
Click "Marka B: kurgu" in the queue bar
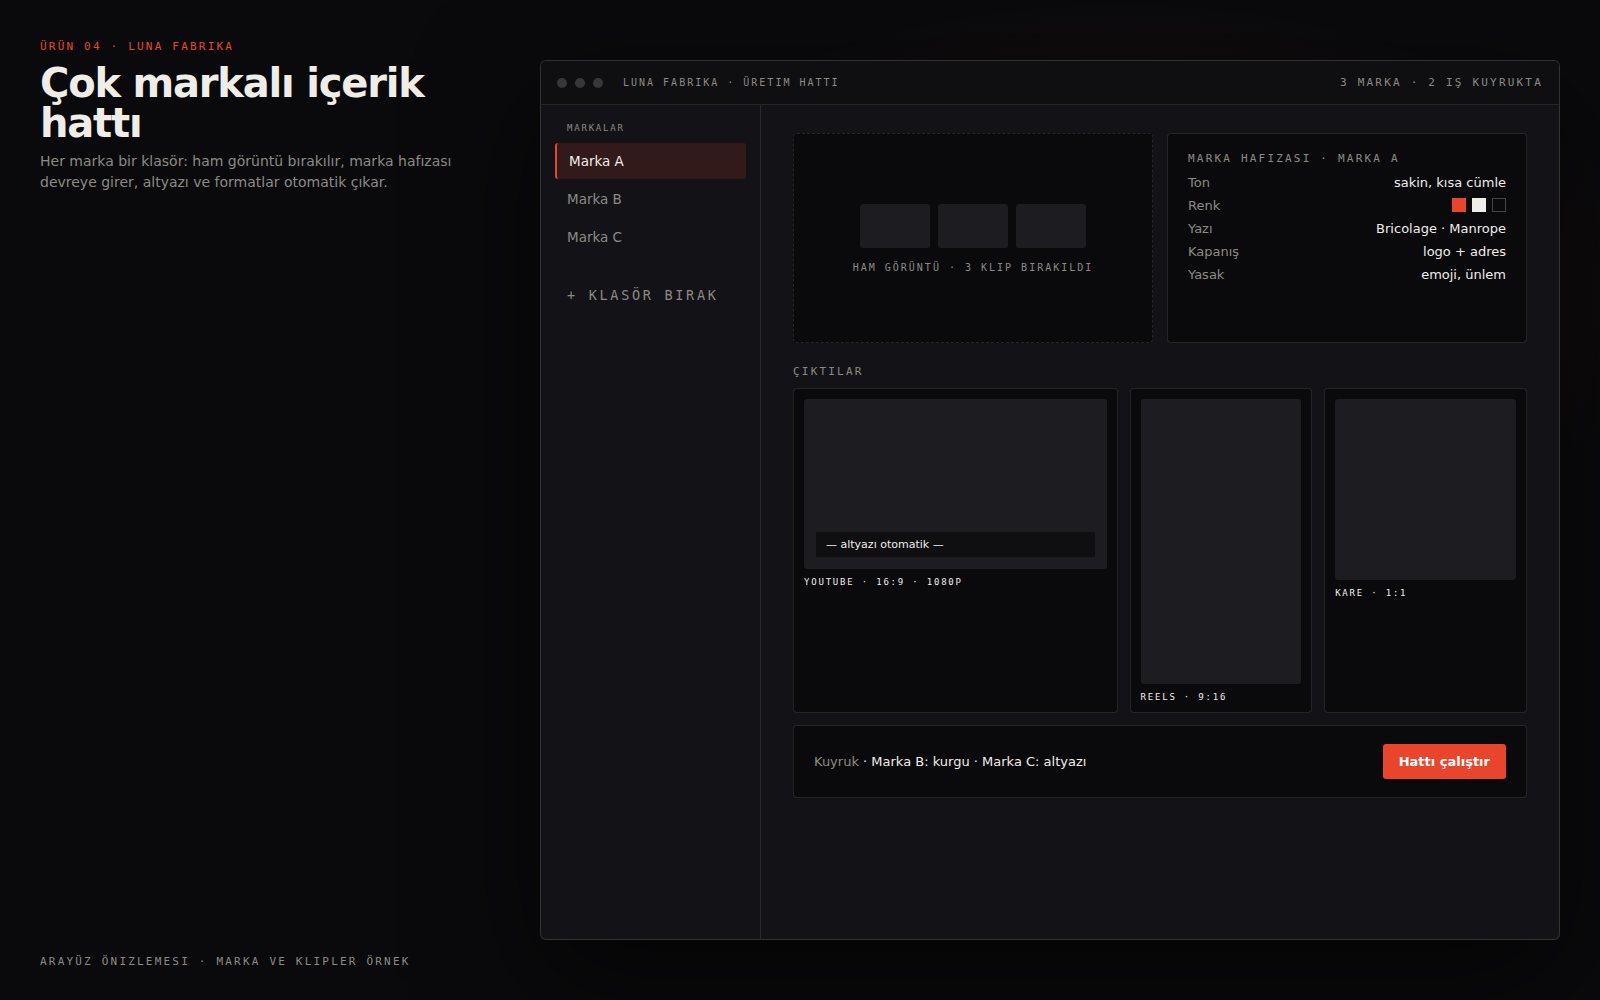click(x=920, y=761)
